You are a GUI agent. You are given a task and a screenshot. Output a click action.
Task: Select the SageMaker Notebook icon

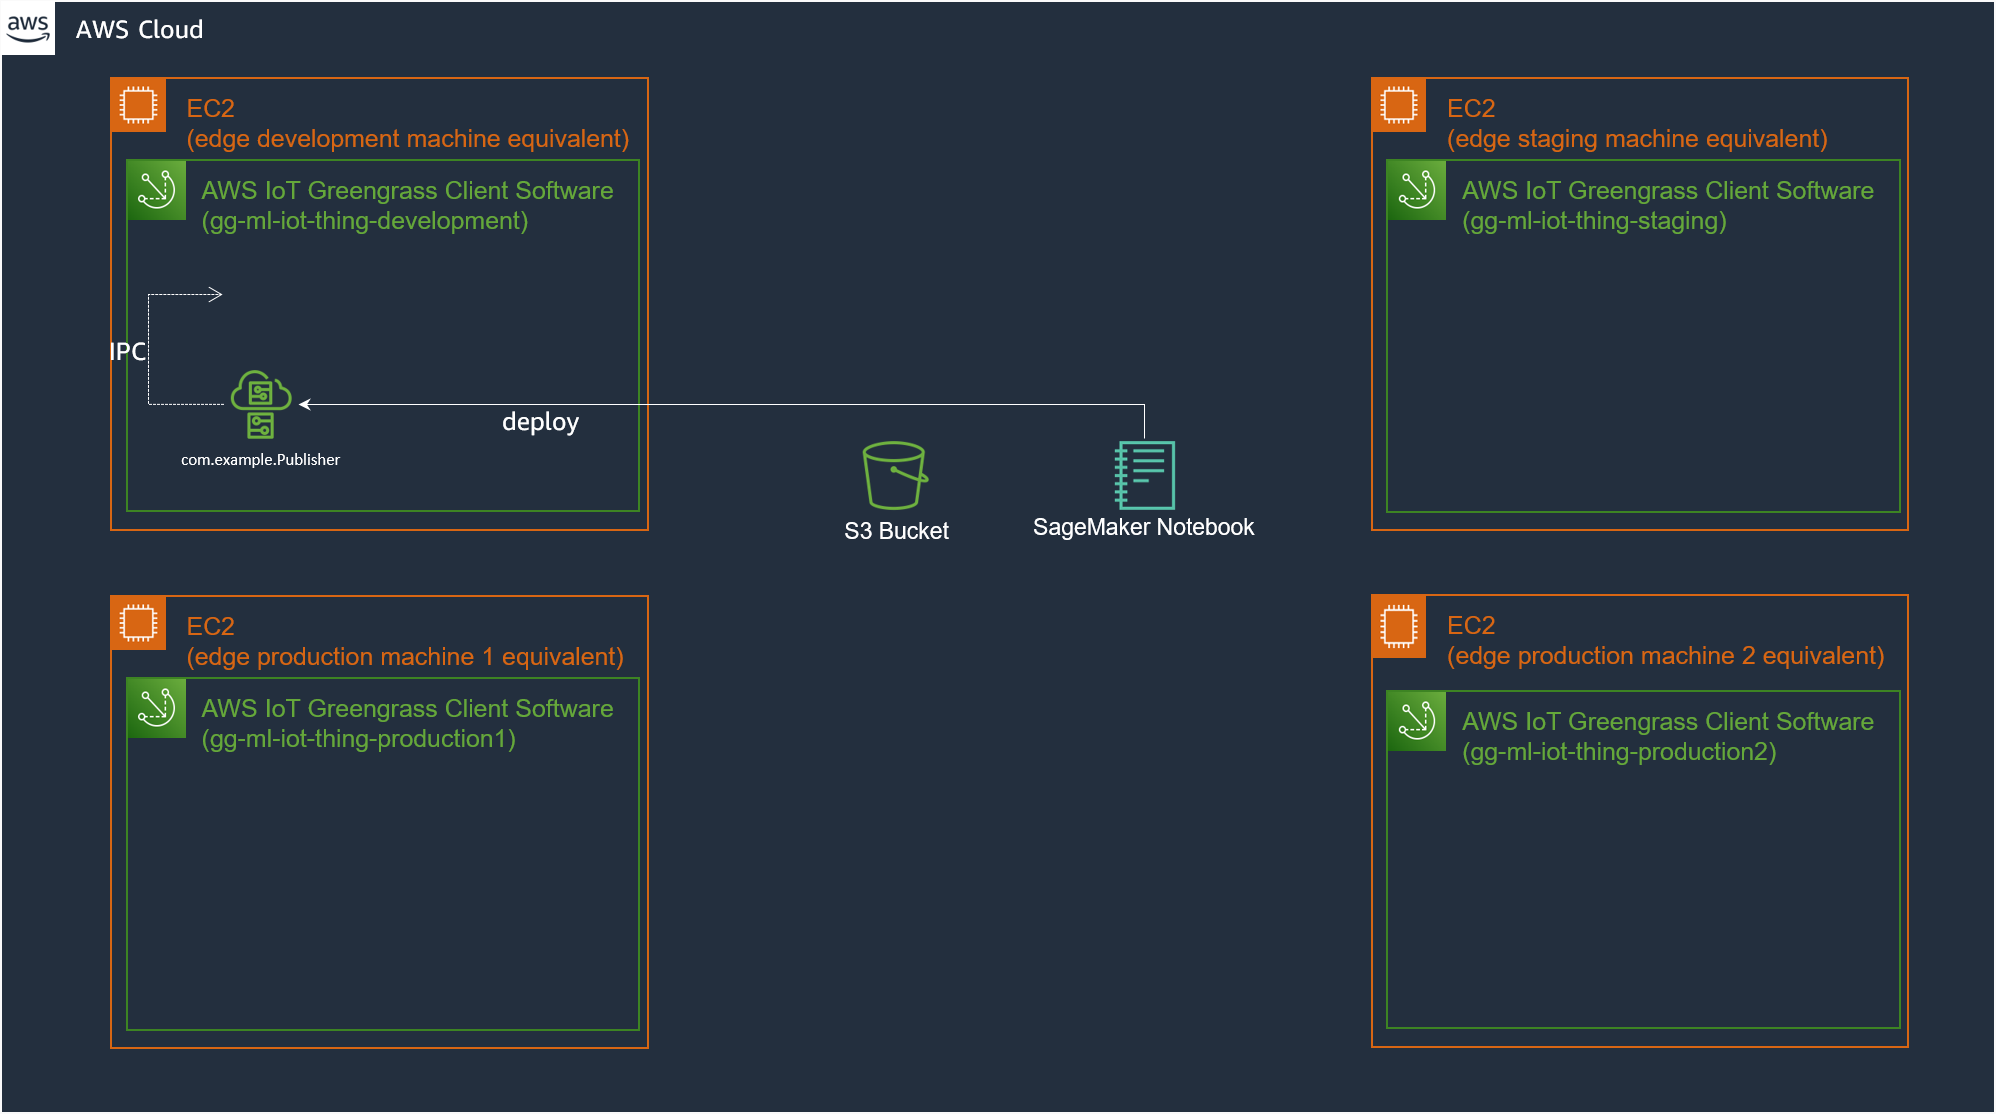point(1144,475)
